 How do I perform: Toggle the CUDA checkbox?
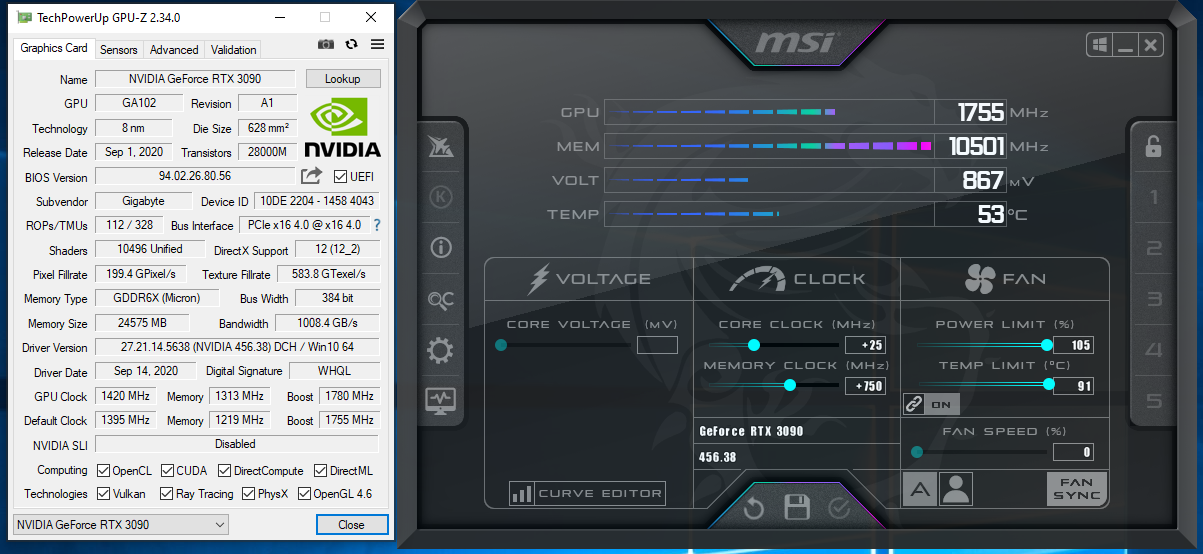(167, 470)
